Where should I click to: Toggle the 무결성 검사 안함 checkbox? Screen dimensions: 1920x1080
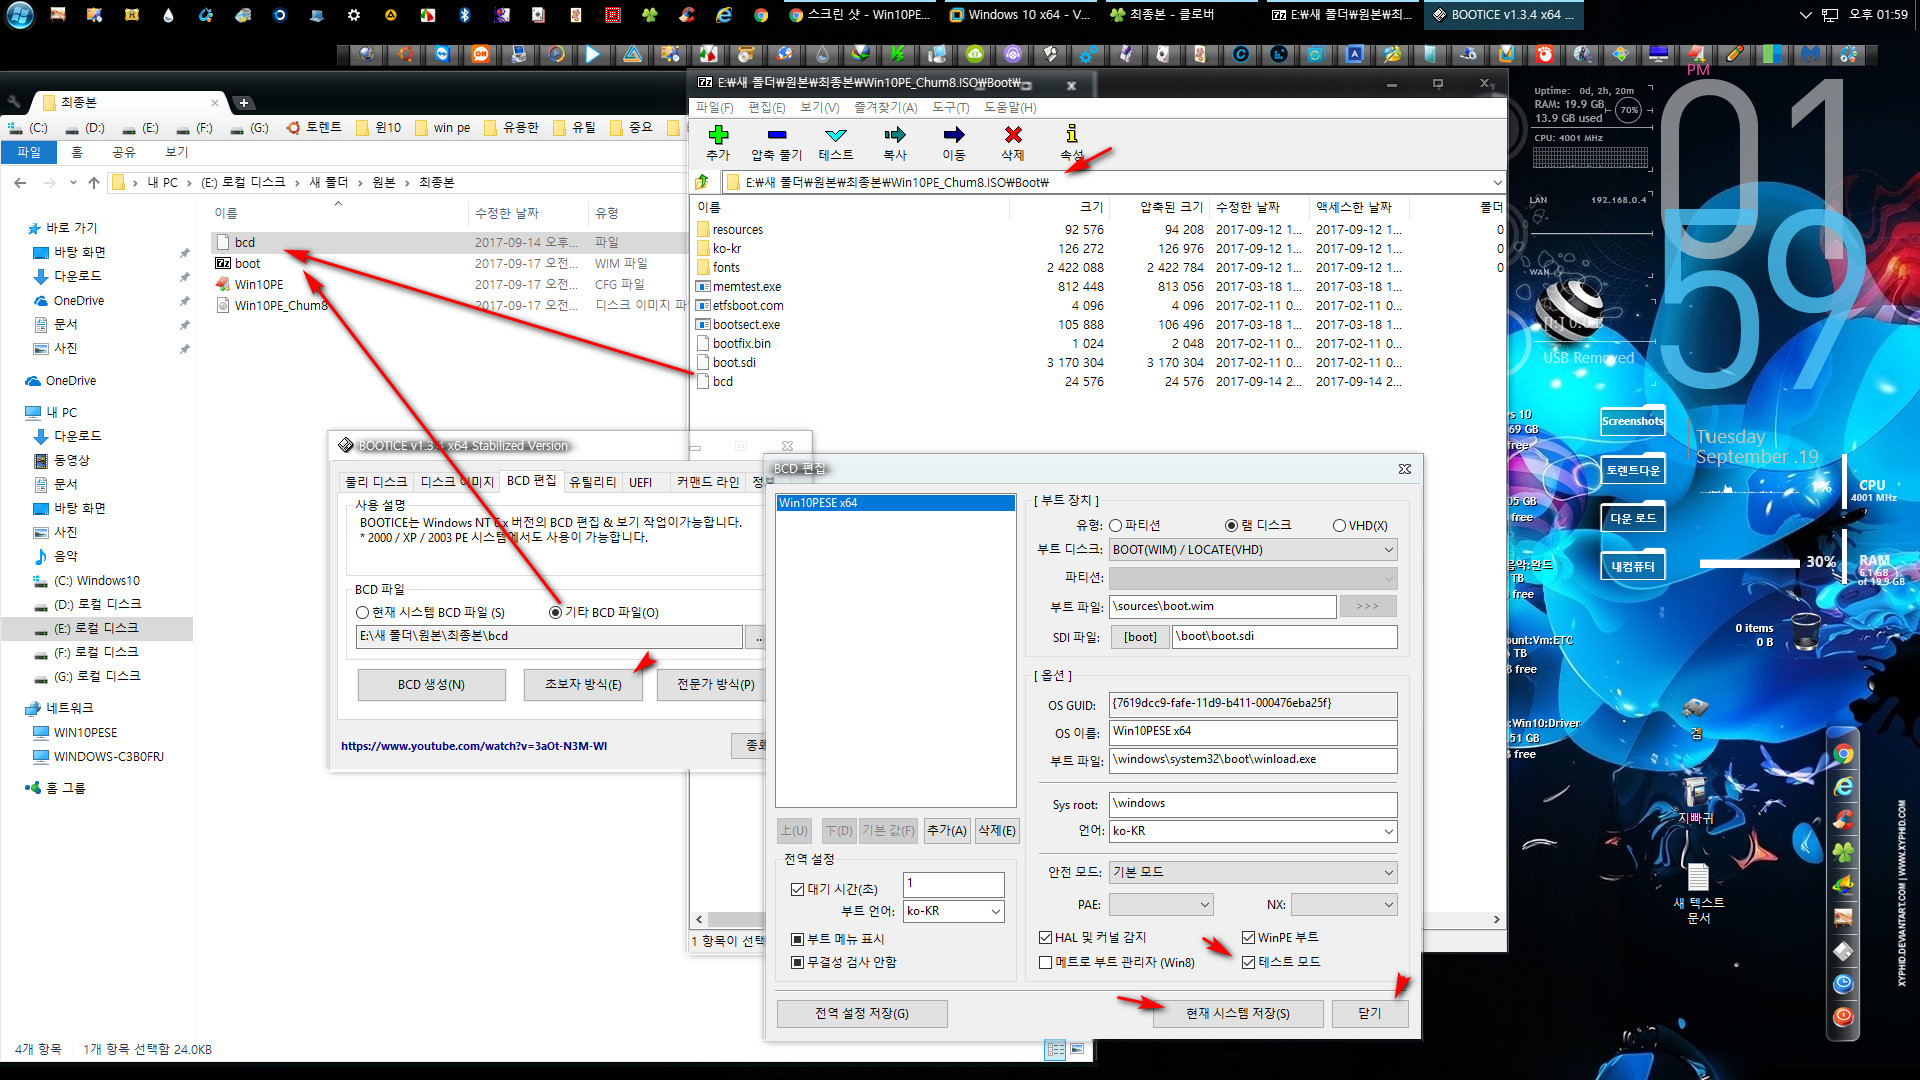[797, 962]
